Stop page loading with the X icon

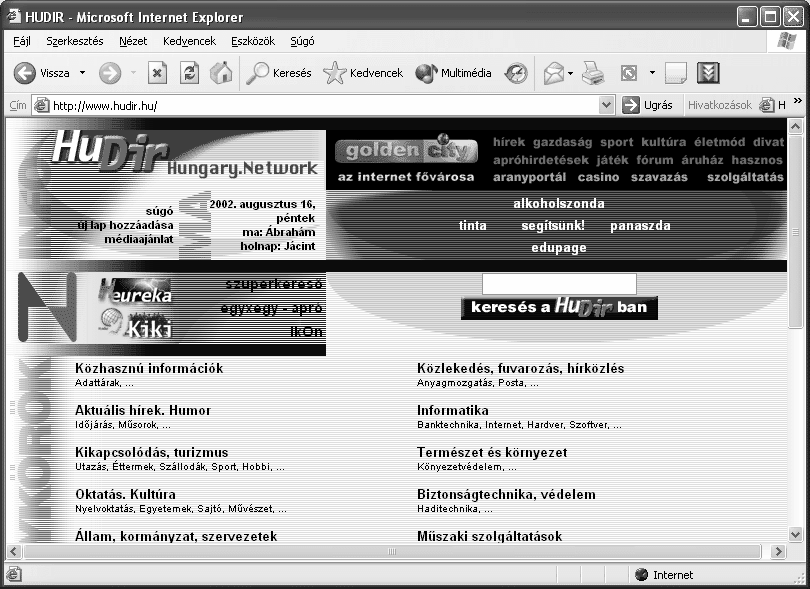[x=157, y=73]
